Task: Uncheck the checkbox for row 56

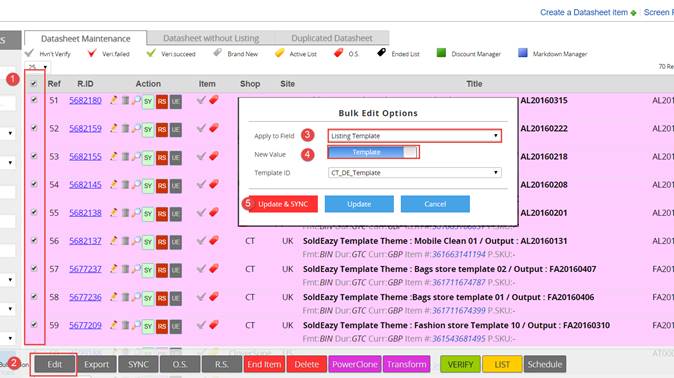Action: (34, 240)
